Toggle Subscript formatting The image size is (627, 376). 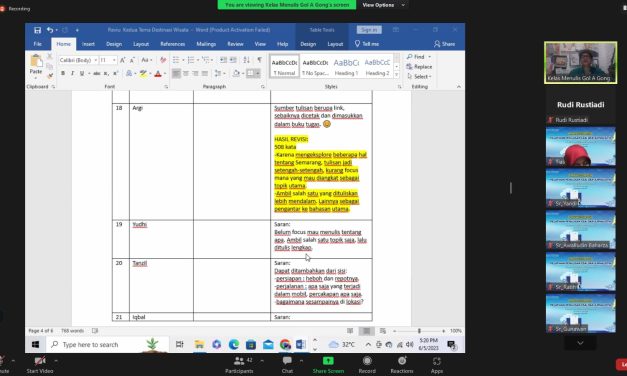tap(106, 73)
